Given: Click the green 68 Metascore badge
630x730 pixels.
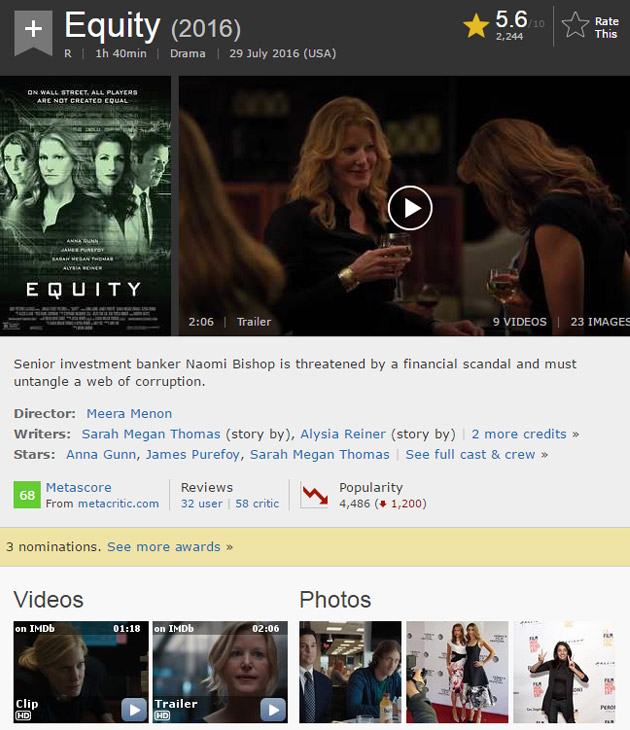Looking at the screenshot, I should pyautogui.click(x=27, y=495).
